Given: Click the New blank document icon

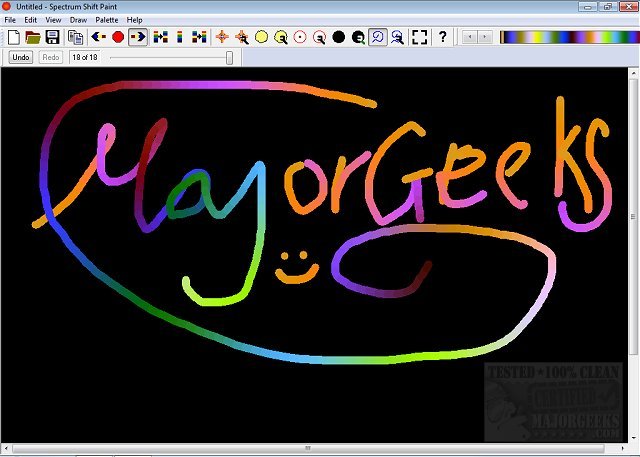Looking at the screenshot, I should pos(14,37).
